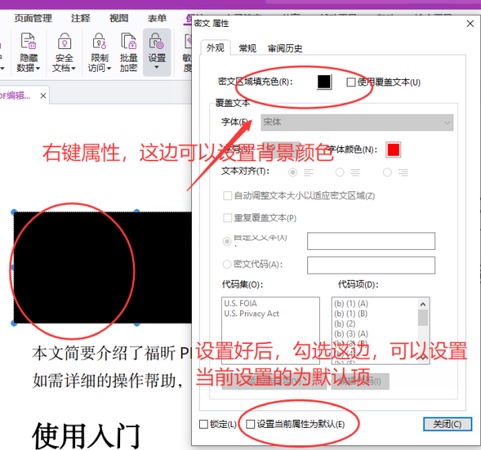
Task: Switch to the 表单 ribbon tab
Action: point(157,18)
